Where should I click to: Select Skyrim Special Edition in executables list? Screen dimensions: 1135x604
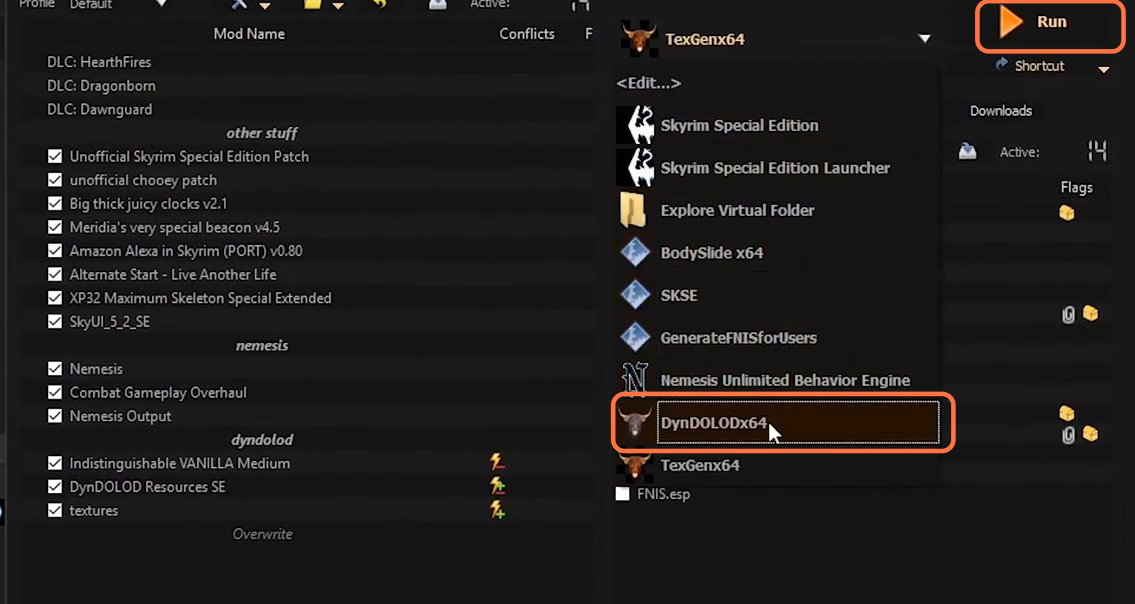739,125
